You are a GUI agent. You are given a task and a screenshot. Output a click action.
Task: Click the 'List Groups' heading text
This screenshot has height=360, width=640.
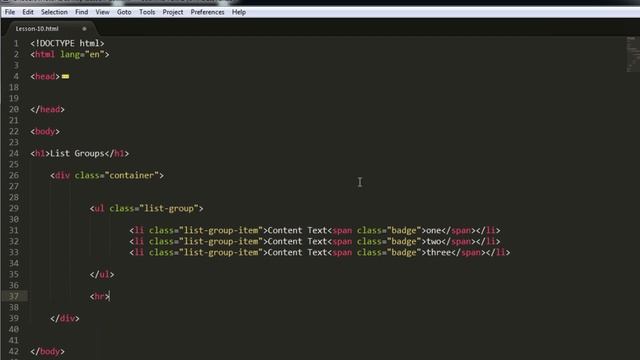point(77,153)
